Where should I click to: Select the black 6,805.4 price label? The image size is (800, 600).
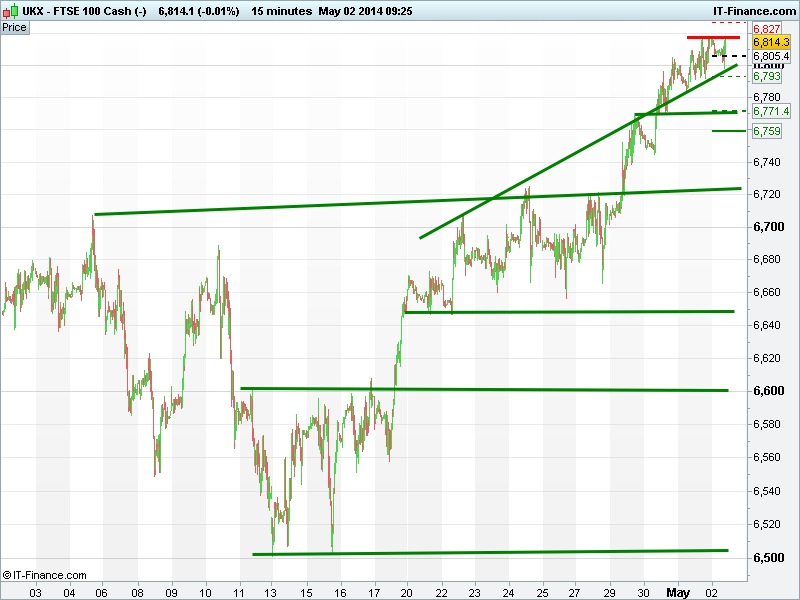(770, 56)
